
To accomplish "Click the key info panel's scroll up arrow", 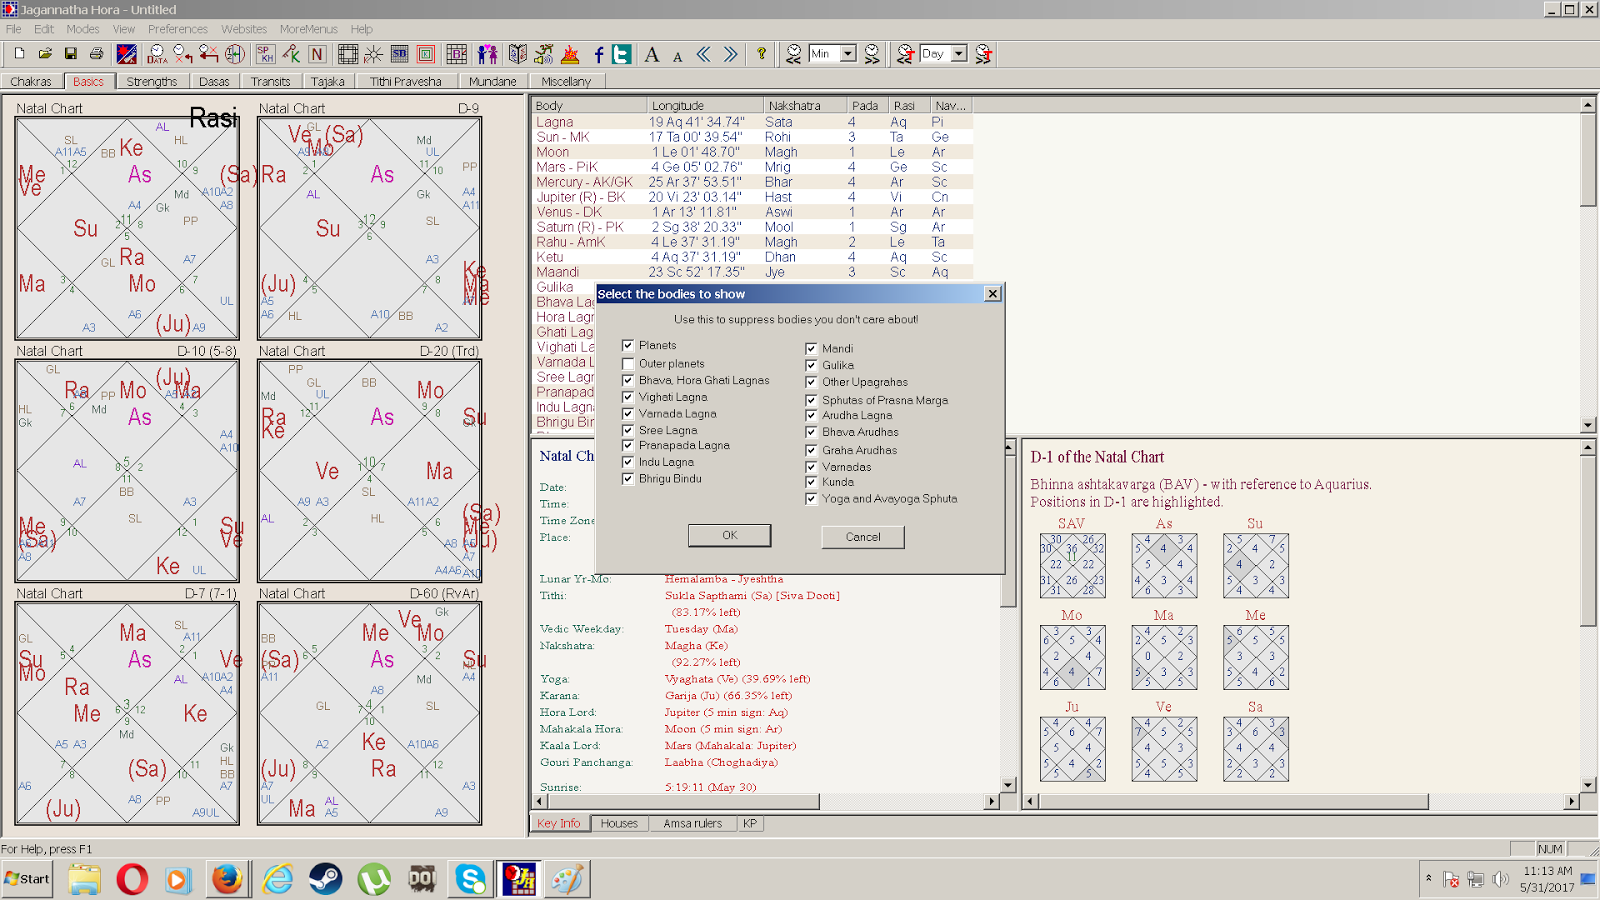I will (1008, 446).
